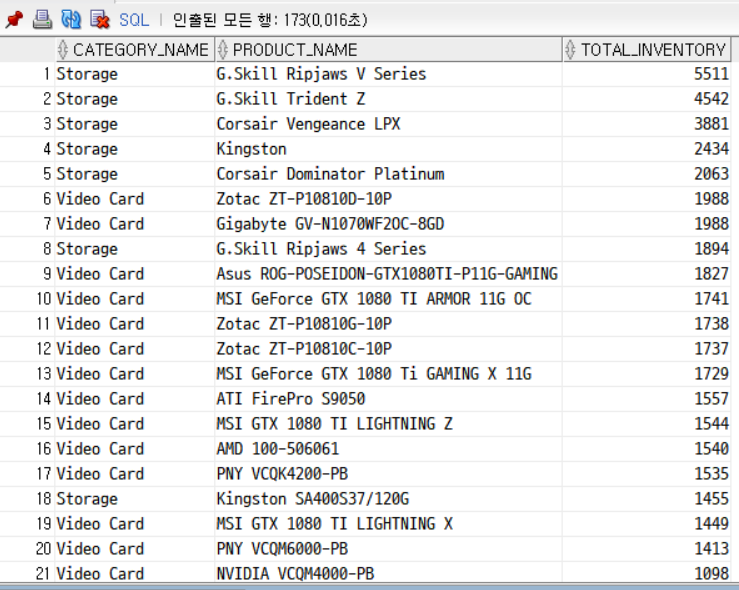
Task: Select MSI GTX 1080 TI LIGHTNING Z cell
Action: point(388,424)
